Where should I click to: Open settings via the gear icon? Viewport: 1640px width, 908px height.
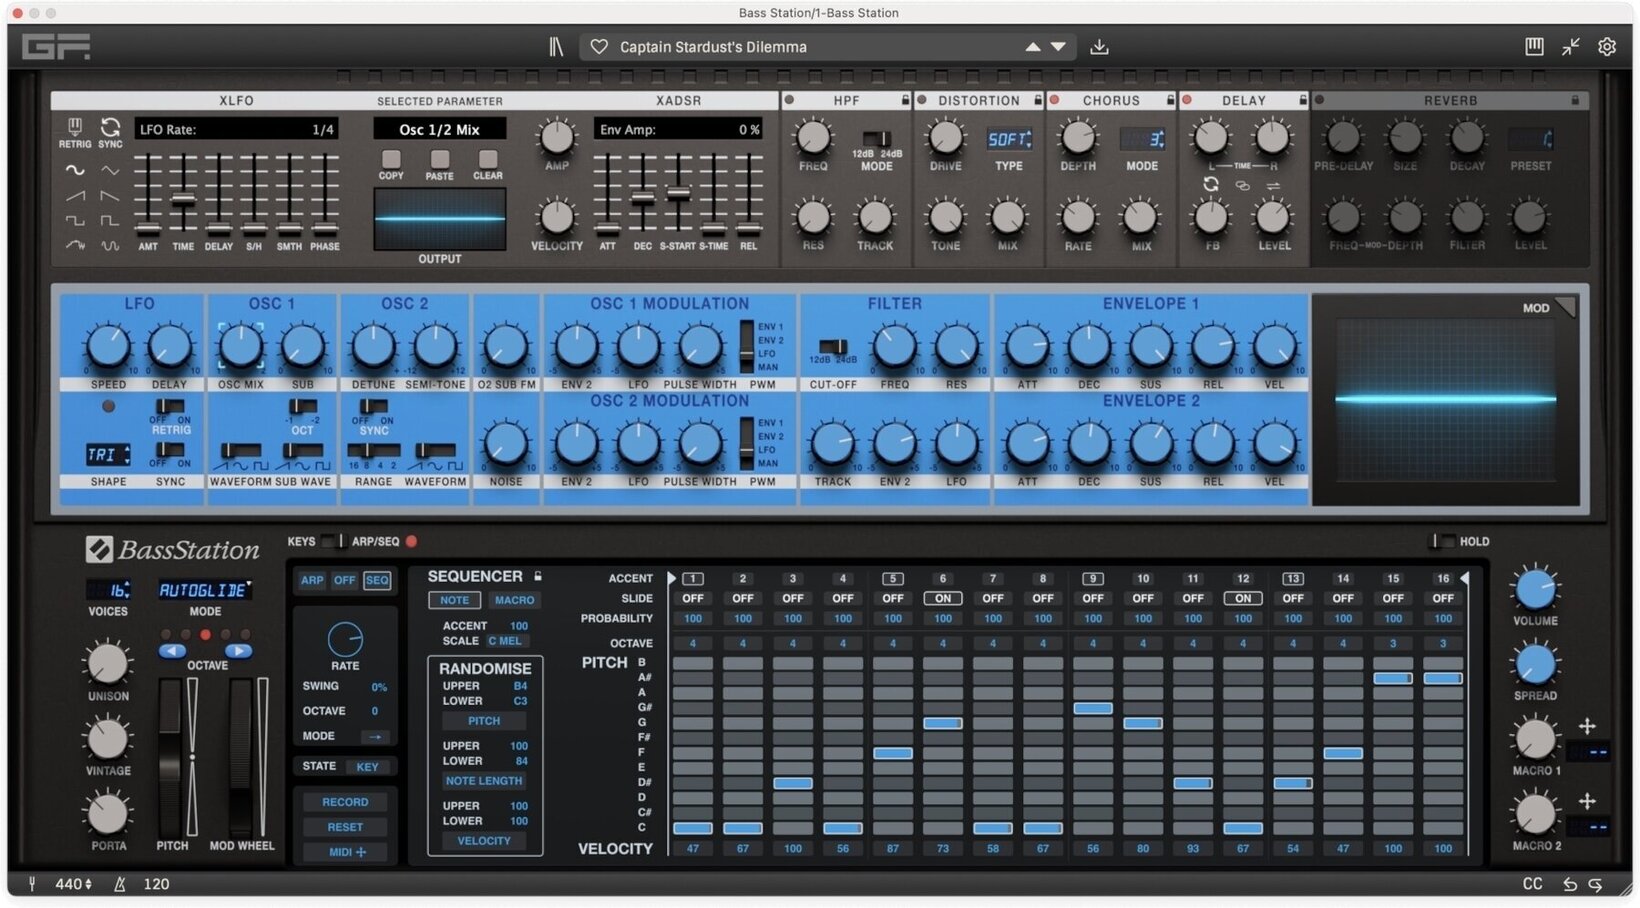(x=1607, y=47)
